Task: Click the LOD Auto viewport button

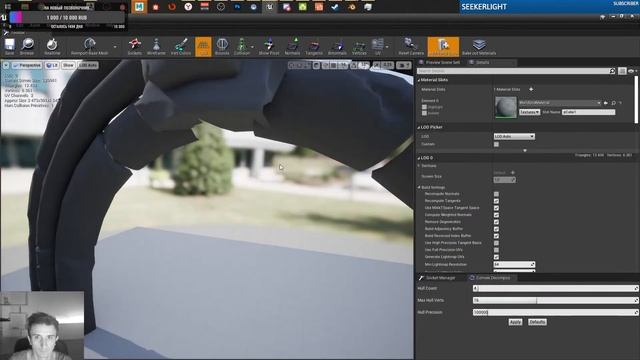Action: (88, 65)
